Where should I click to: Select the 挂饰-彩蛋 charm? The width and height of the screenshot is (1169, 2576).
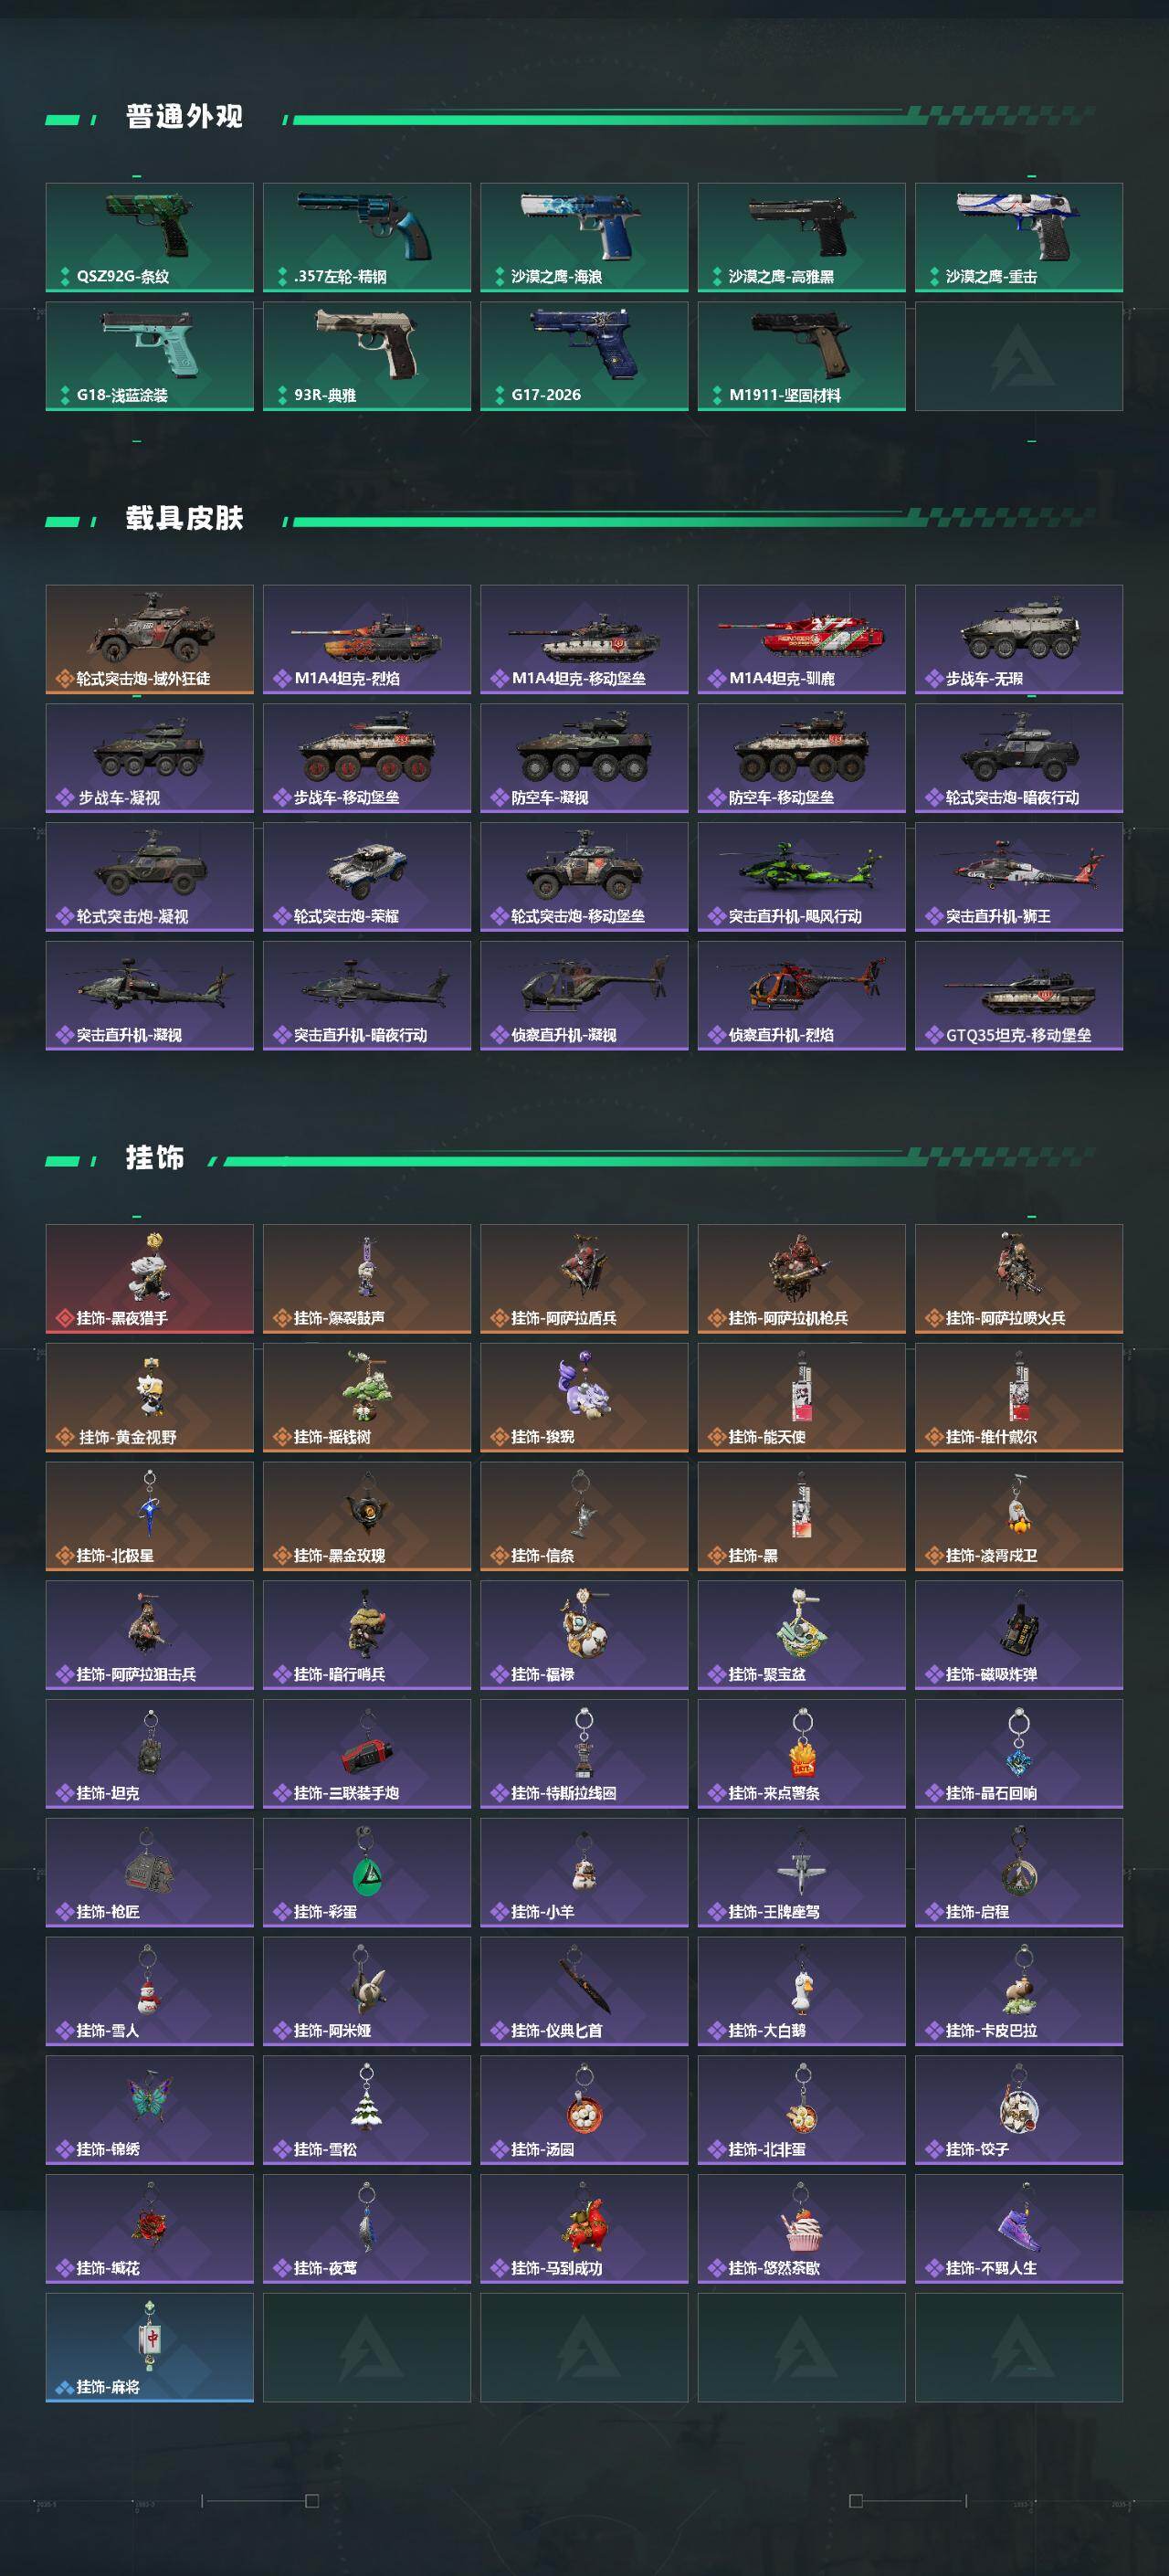(367, 1873)
